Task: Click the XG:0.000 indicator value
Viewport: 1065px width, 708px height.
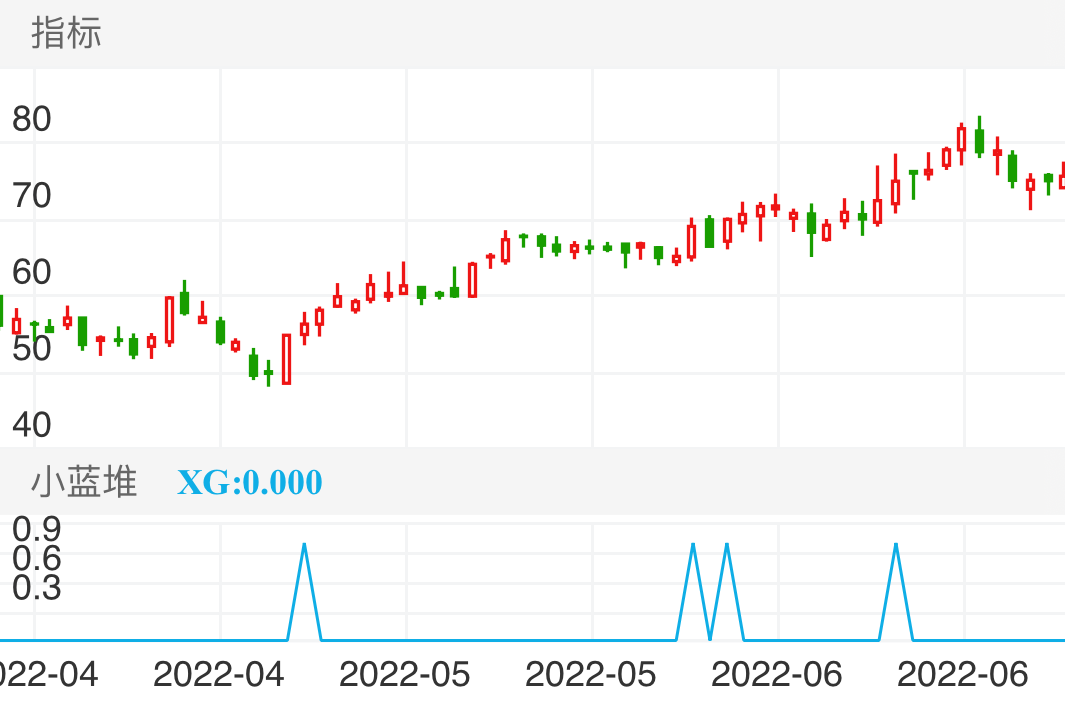Action: point(250,482)
